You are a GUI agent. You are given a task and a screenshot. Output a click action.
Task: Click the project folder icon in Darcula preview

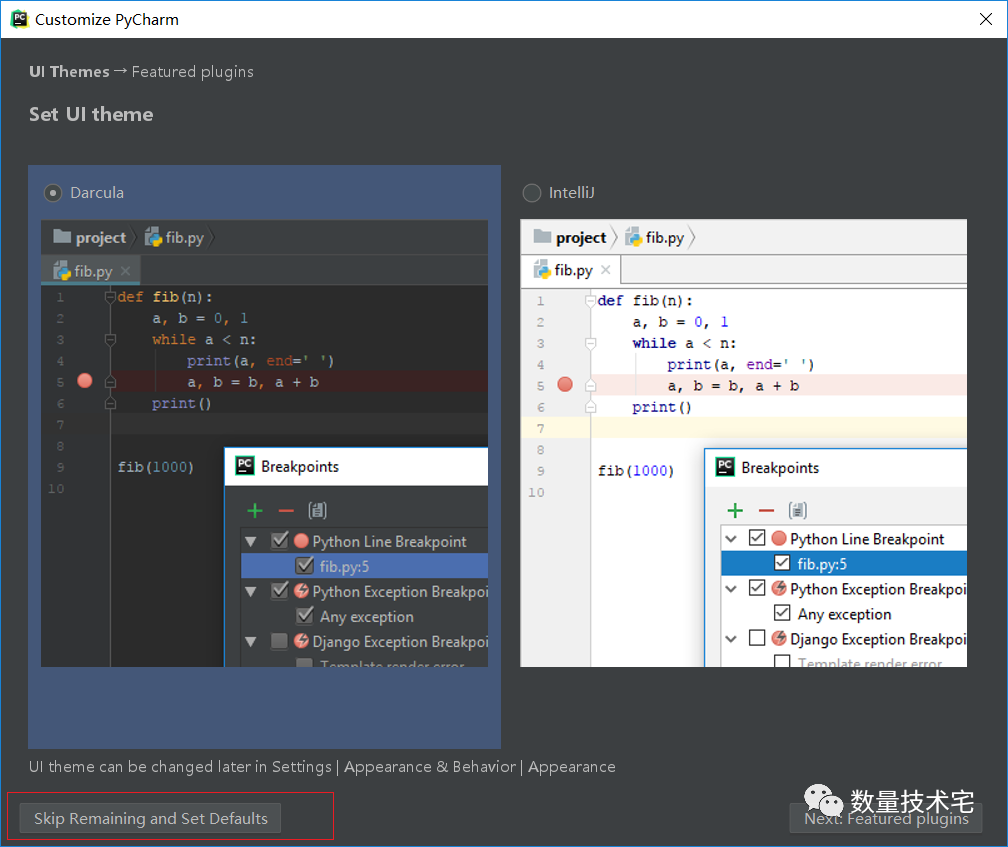(x=63, y=237)
